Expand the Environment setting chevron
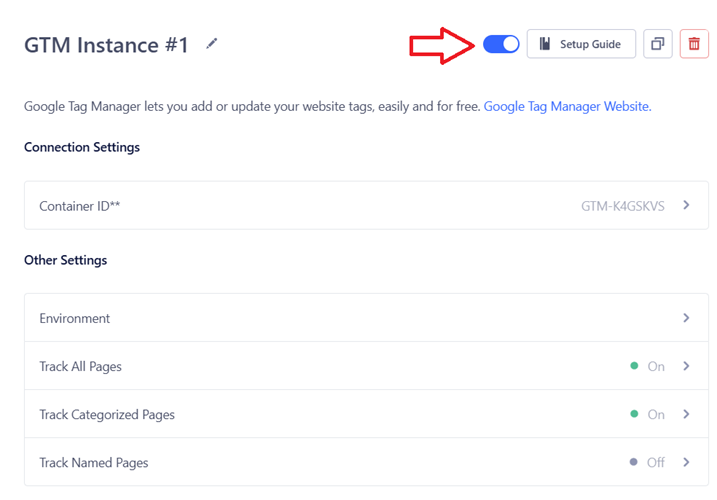 [x=686, y=318]
